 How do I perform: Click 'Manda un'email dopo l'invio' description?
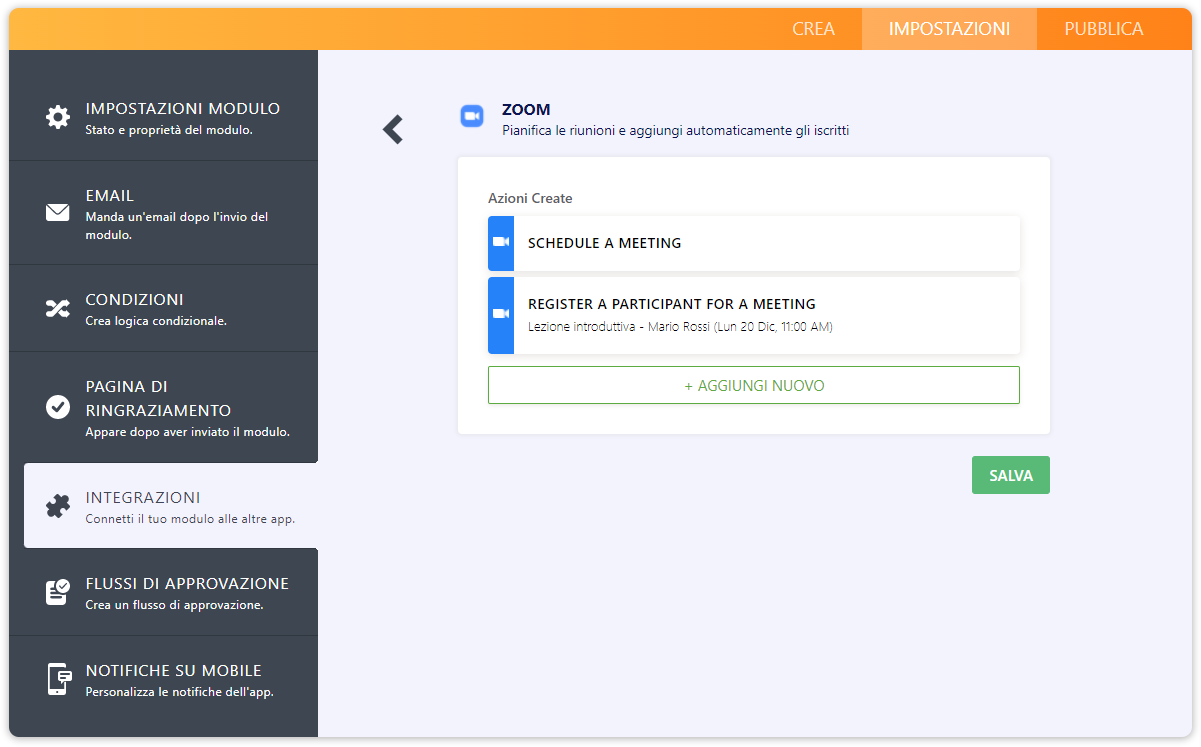pyautogui.click(x=177, y=226)
